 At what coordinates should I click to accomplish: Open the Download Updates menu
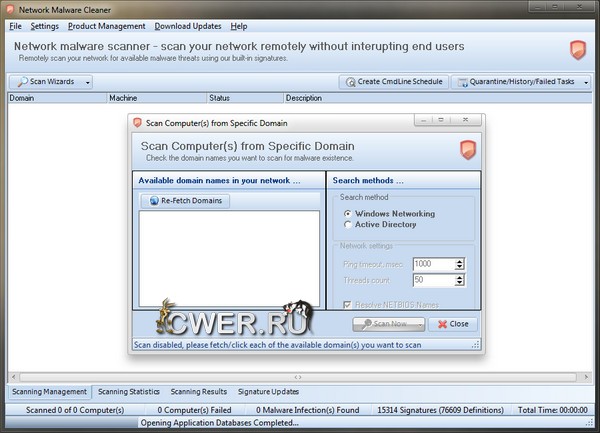(x=187, y=25)
